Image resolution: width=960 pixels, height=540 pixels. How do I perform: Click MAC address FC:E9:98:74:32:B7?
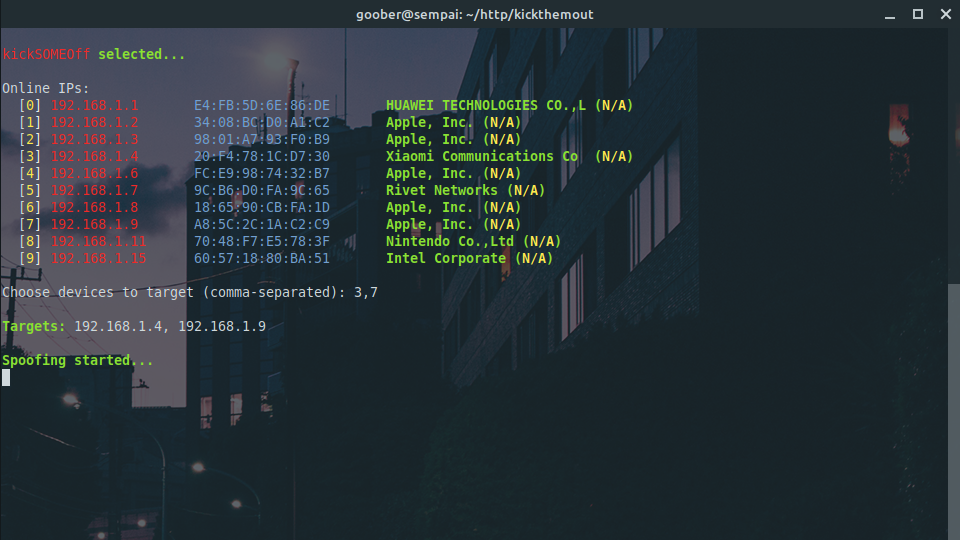(x=262, y=173)
